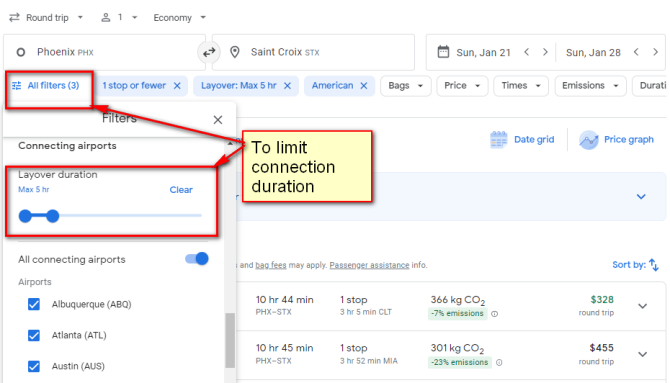Show emissions info for 301 kg flight
This screenshot has width=670, height=383.
pos(499,362)
